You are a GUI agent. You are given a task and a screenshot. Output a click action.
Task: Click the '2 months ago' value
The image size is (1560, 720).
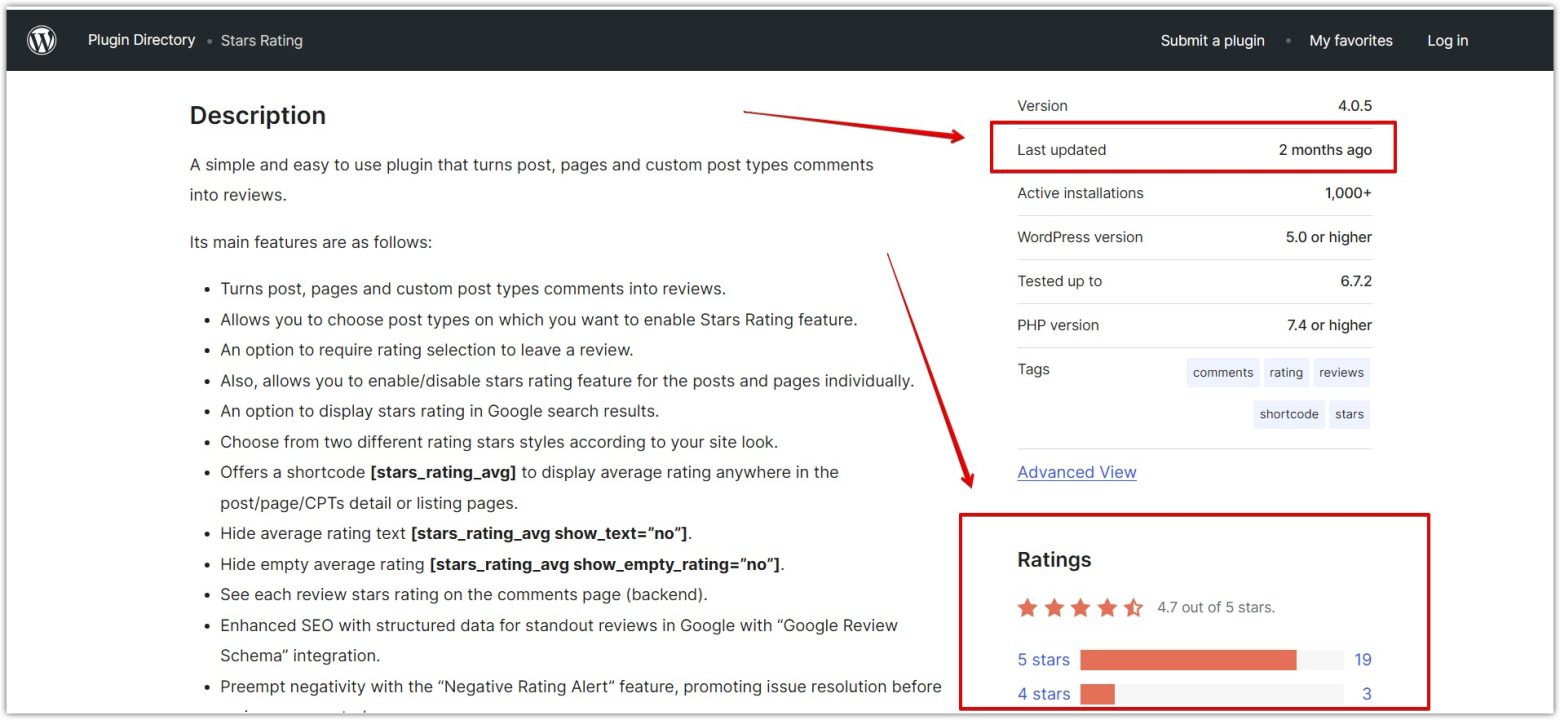[1325, 150]
